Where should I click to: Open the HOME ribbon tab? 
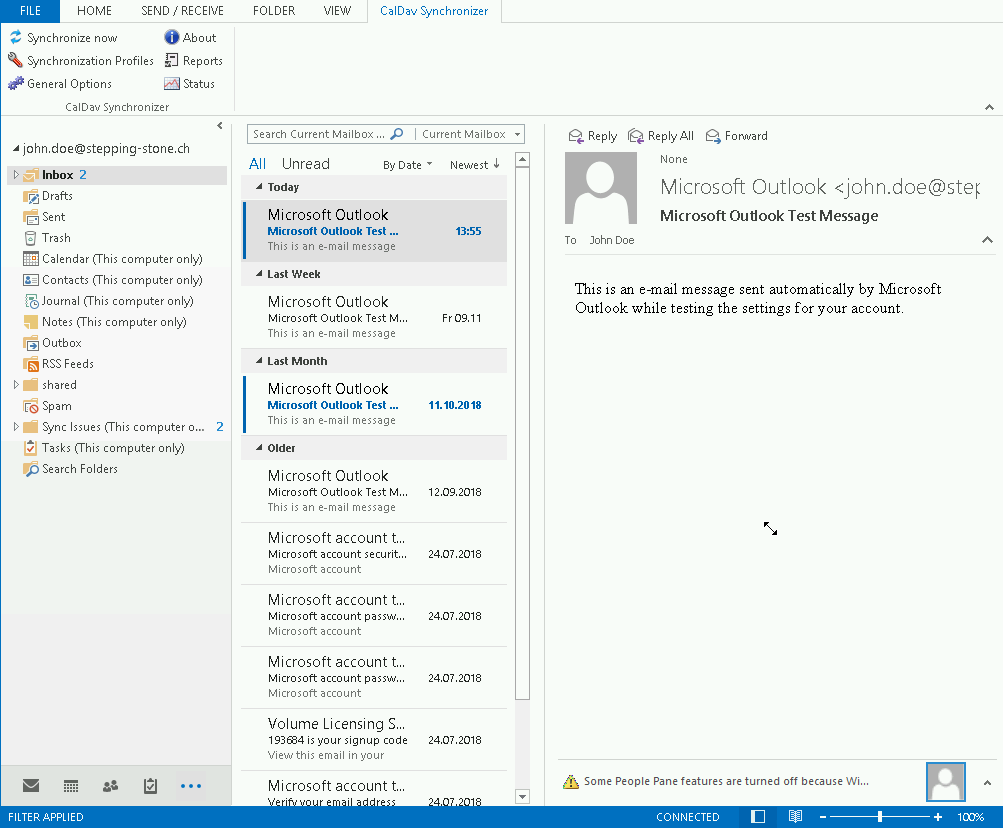94,11
